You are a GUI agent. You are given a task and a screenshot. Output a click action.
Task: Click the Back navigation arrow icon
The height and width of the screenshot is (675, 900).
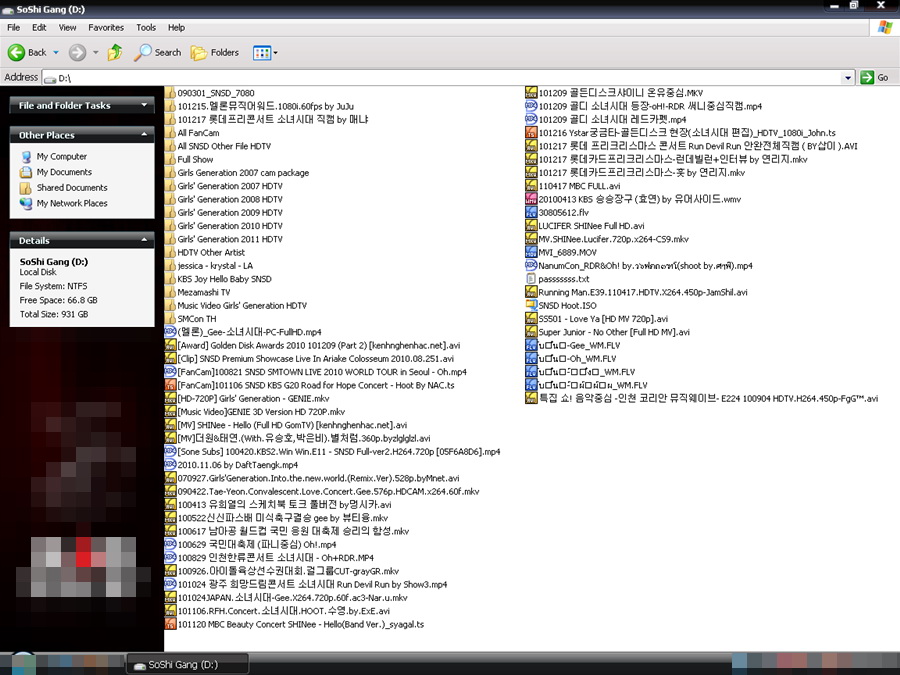16,52
